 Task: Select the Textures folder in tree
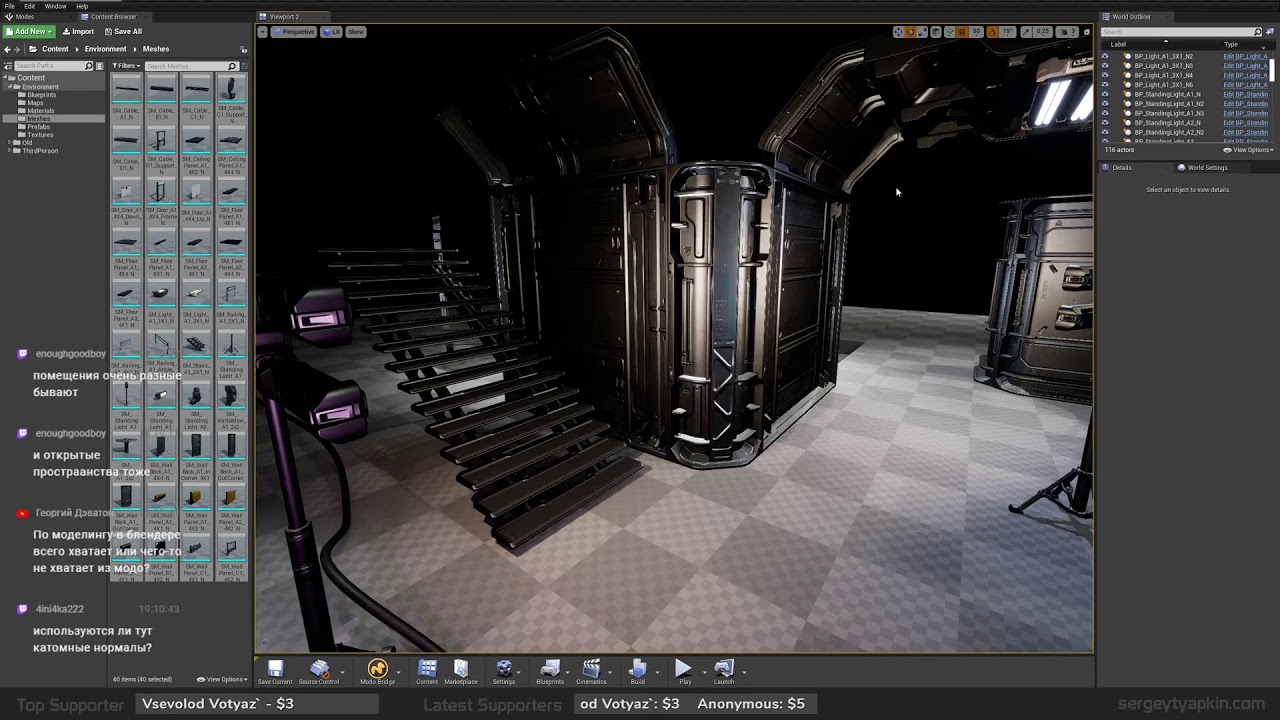40,135
